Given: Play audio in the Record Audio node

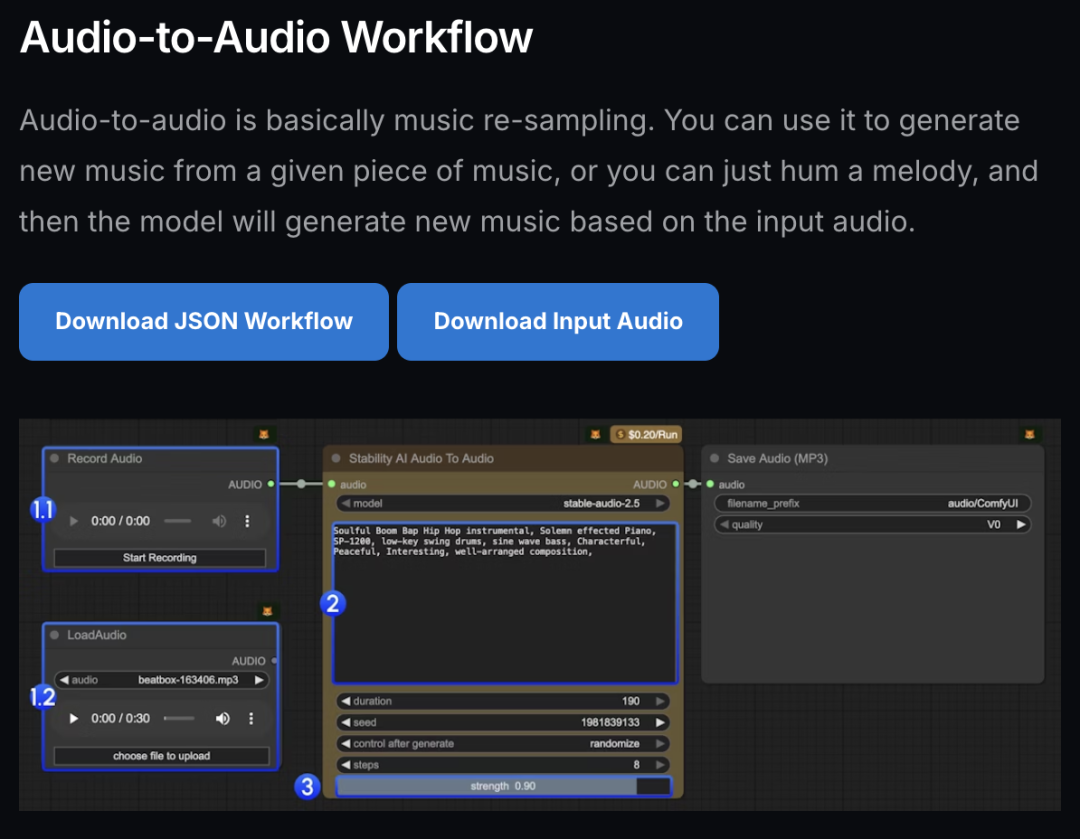Looking at the screenshot, I should pyautogui.click(x=73, y=521).
